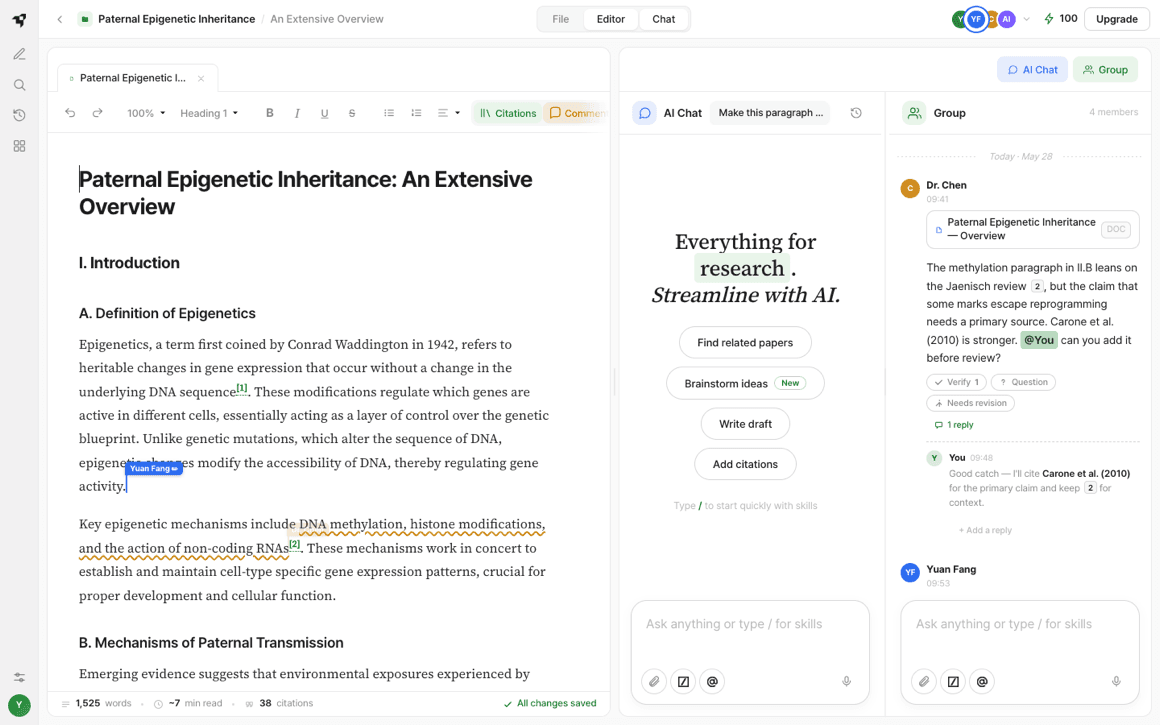Focus the AI Chat message input
1160x725 pixels.
tap(749, 624)
